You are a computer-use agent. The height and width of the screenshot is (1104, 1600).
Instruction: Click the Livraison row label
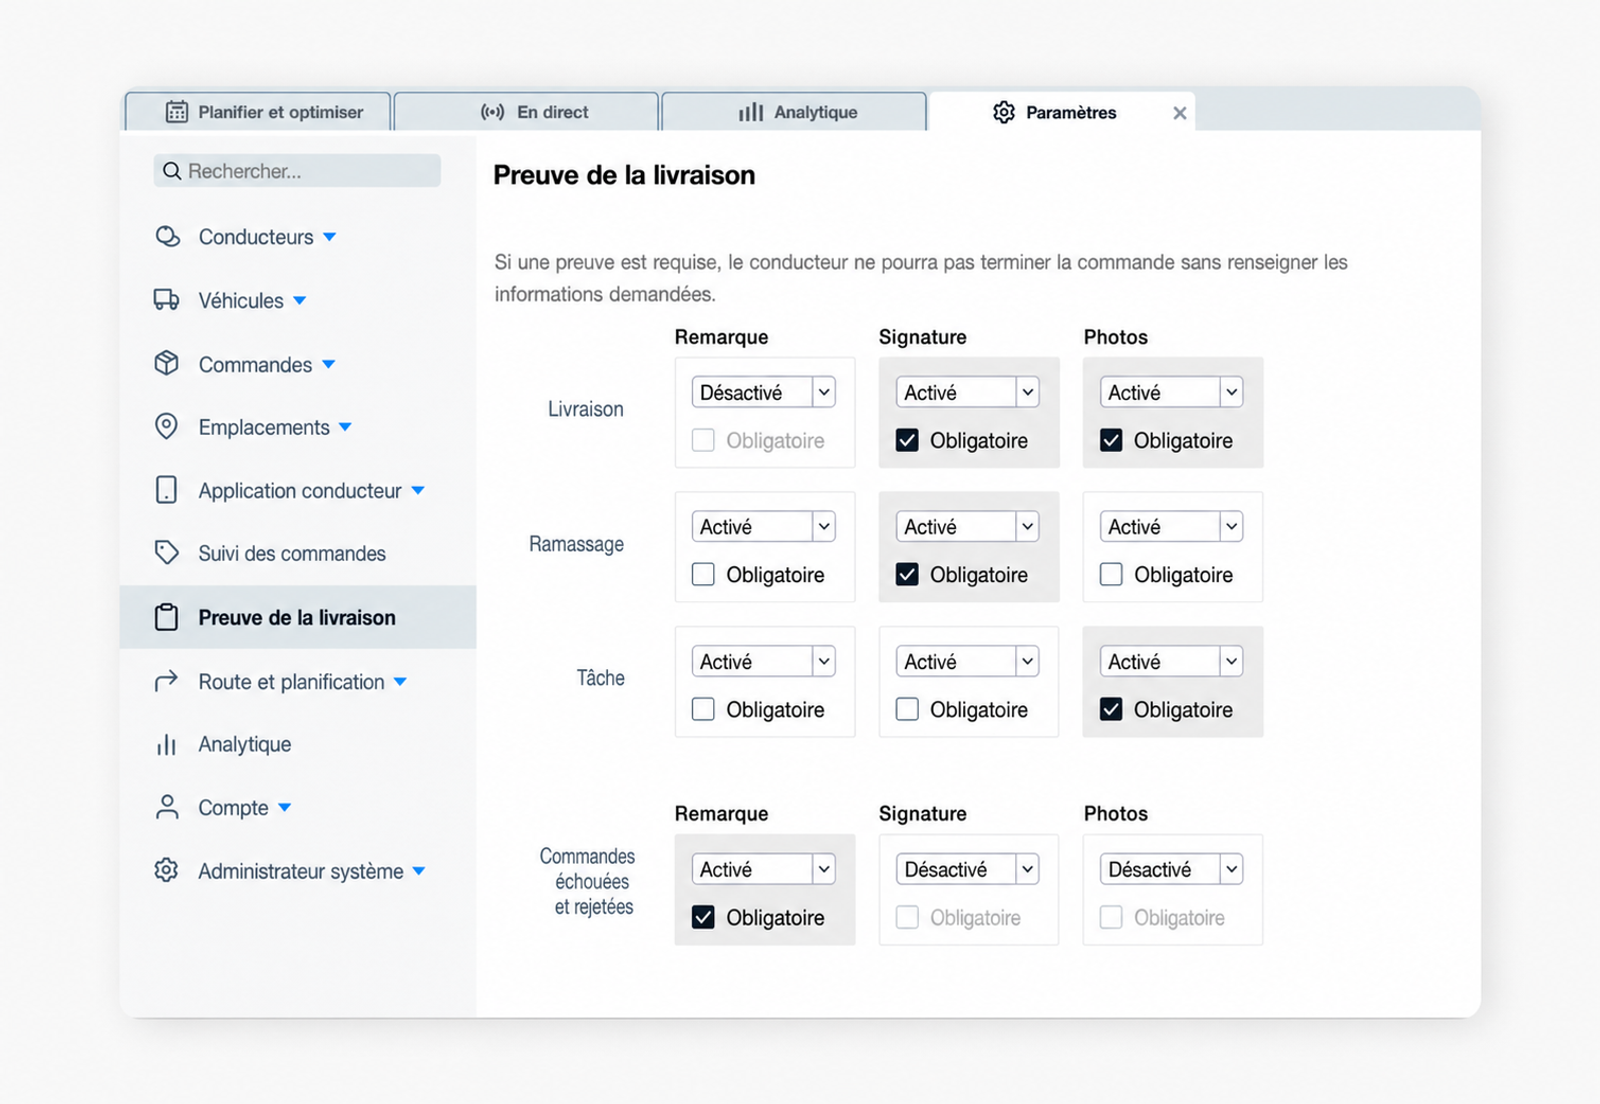[585, 409]
